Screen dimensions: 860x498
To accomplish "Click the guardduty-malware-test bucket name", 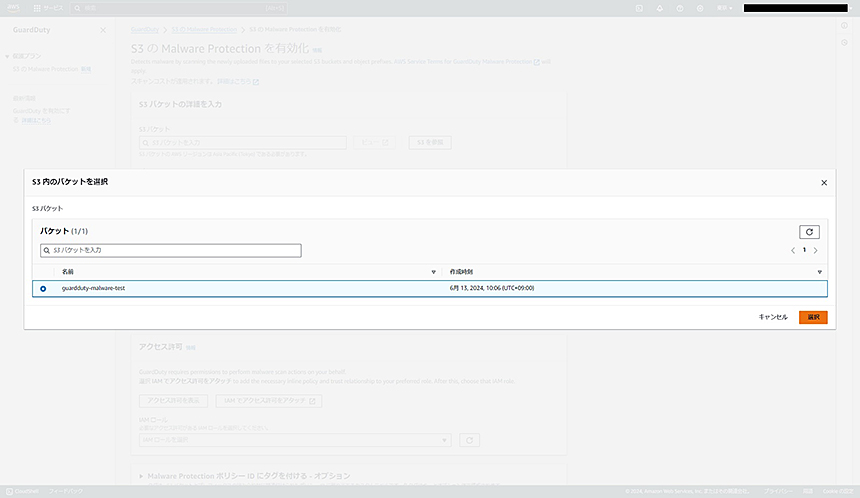I will (x=93, y=288).
